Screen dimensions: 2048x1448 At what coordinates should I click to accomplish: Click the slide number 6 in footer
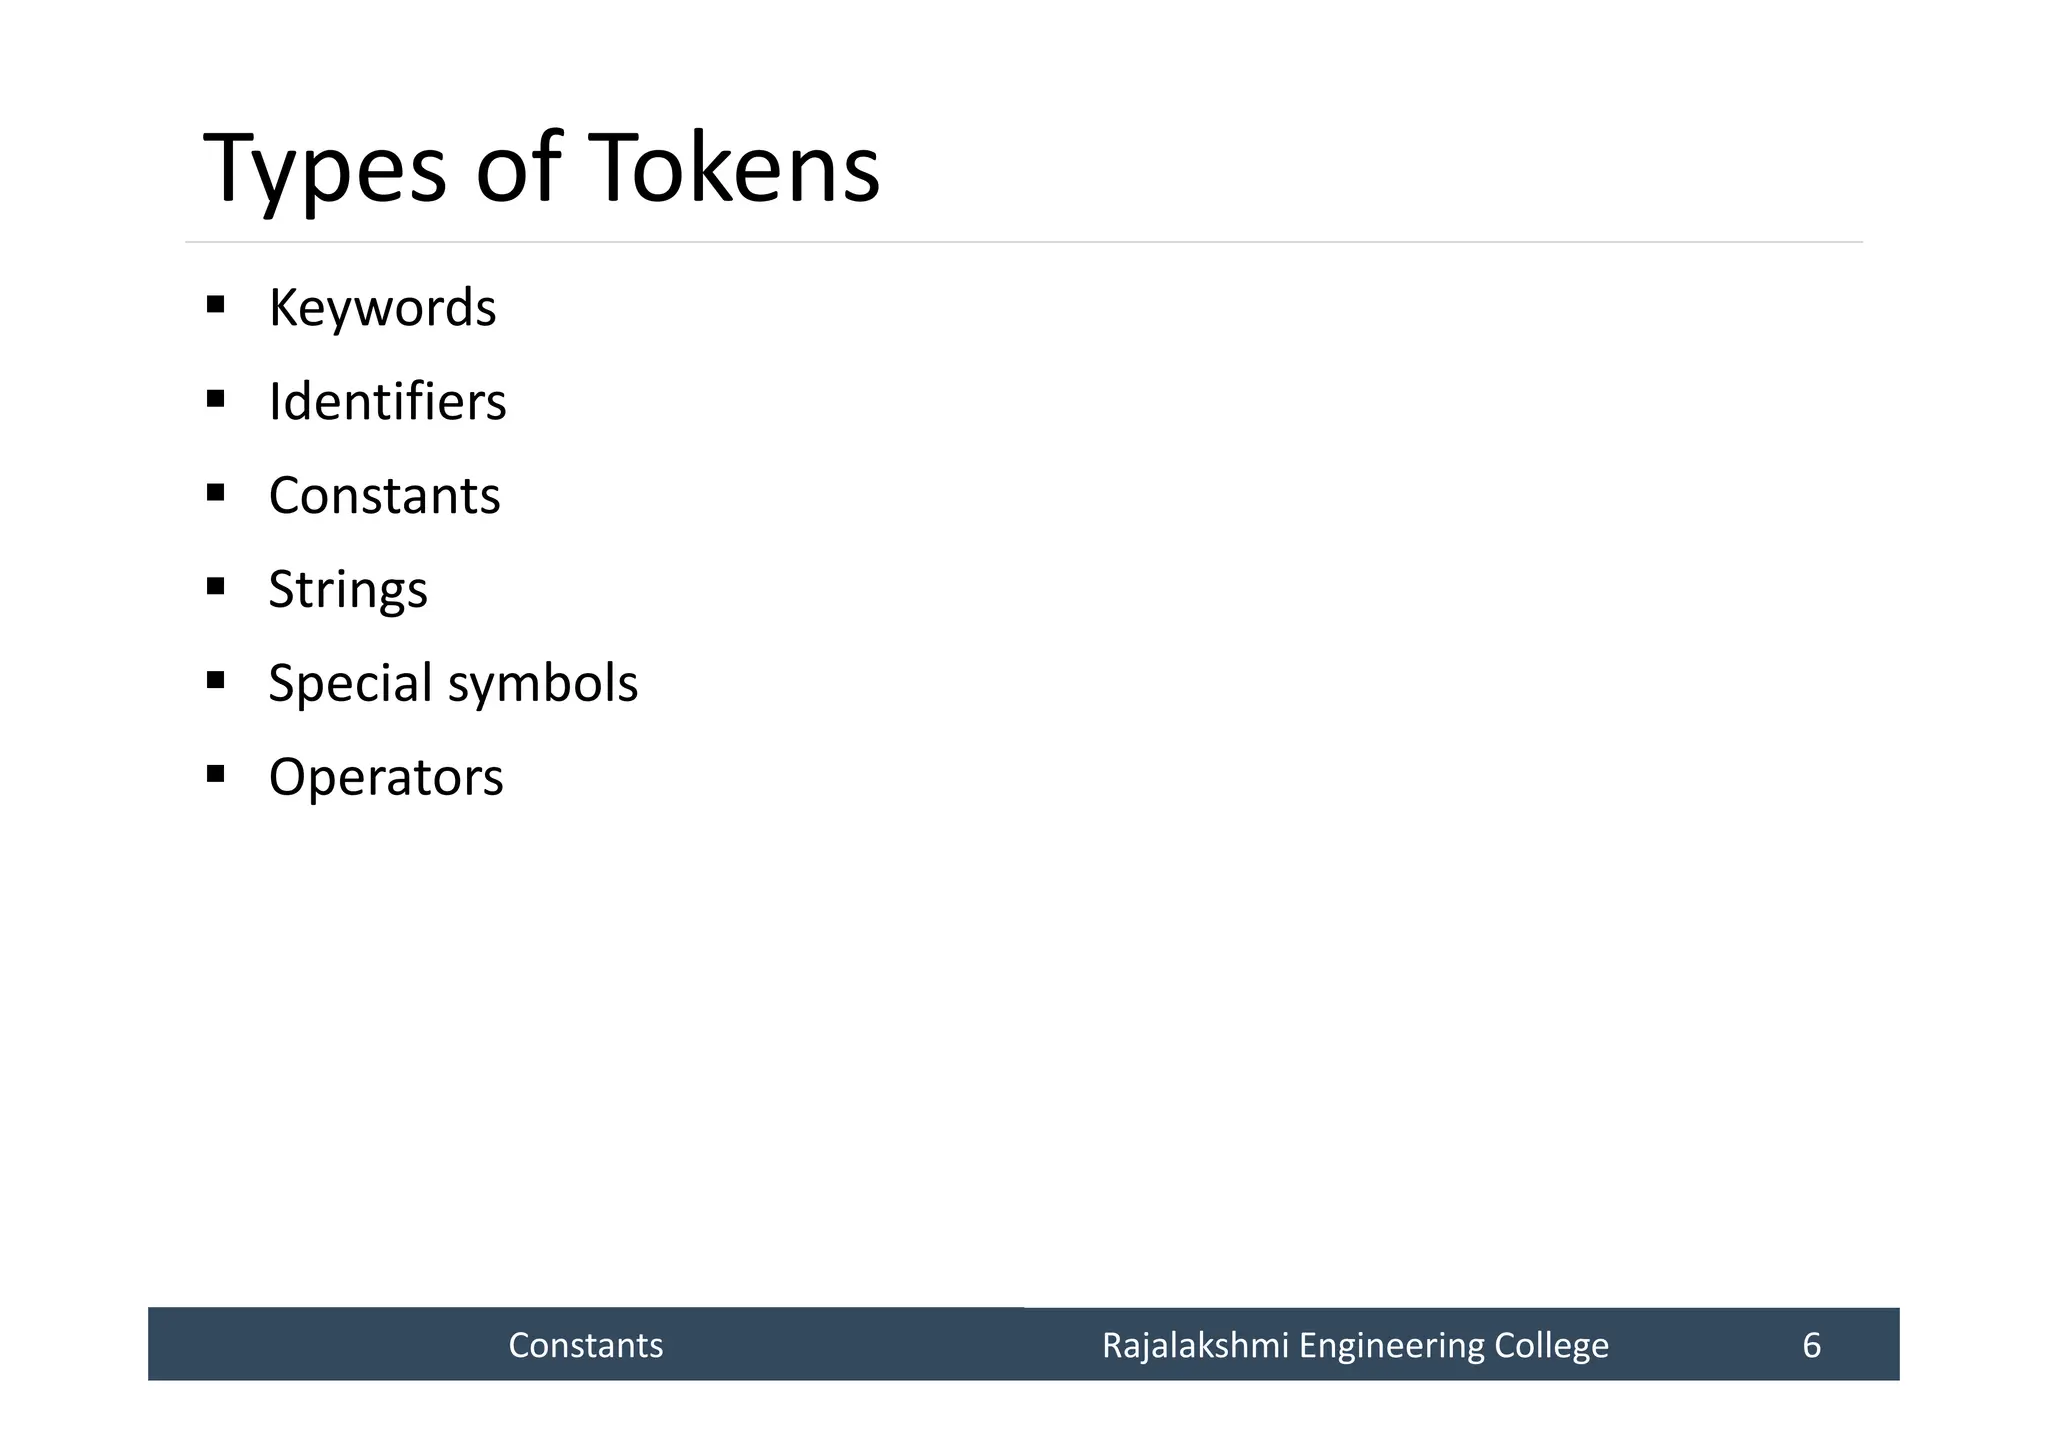click(1811, 1345)
